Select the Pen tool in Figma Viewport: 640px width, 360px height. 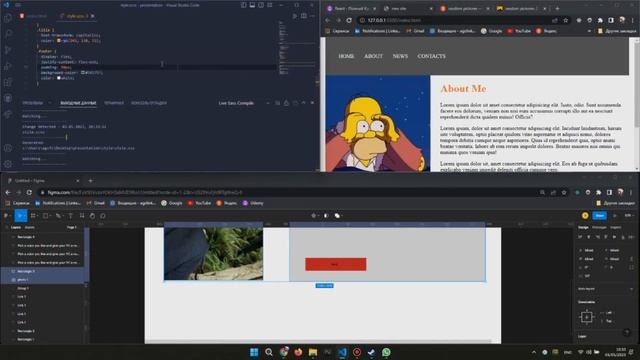[x=58, y=216]
